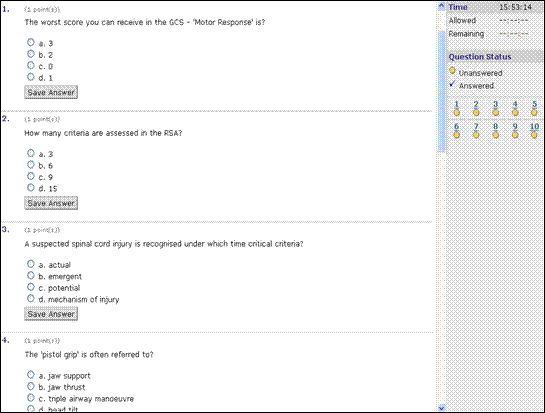Viewport: 545px width, 413px height.
Task: Click Save Answer for question 1
Action: pyautogui.click(x=51, y=92)
